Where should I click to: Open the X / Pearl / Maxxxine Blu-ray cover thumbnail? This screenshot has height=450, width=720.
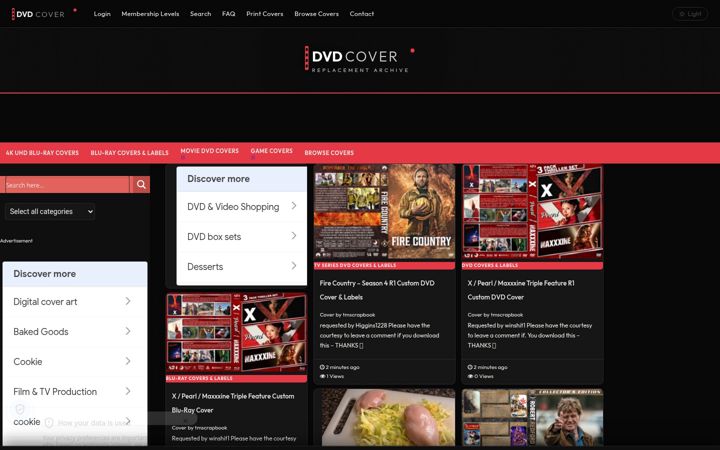[x=236, y=333]
